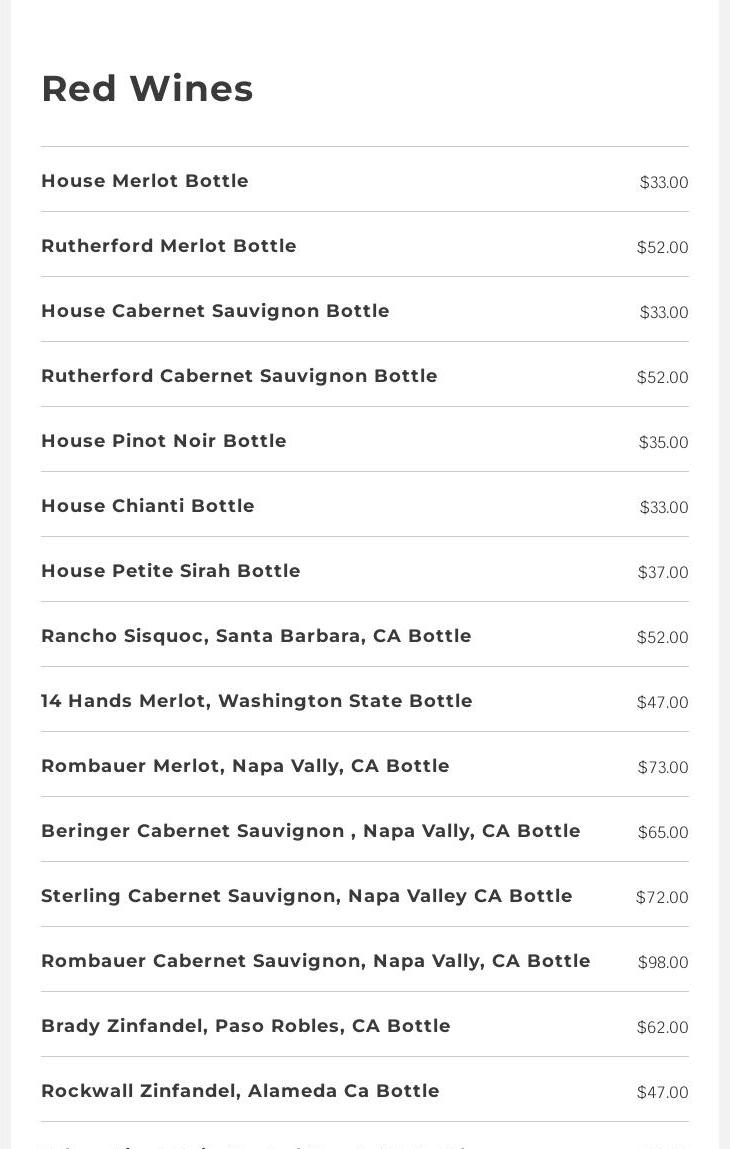Select House Merlot Bottle item
The height and width of the screenshot is (1149, 730).
145,181
